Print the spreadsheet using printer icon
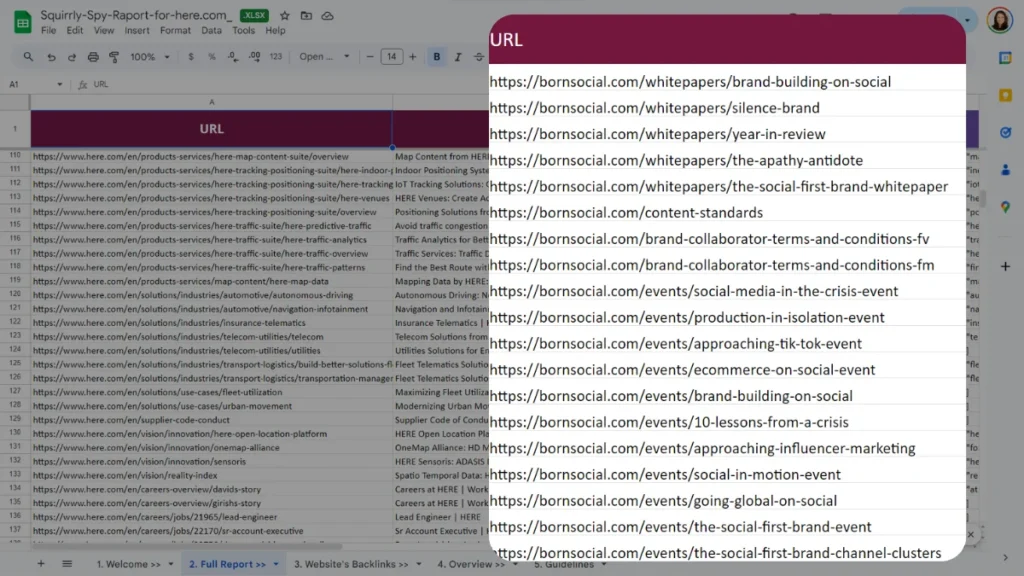This screenshot has width=1024, height=576. click(93, 57)
